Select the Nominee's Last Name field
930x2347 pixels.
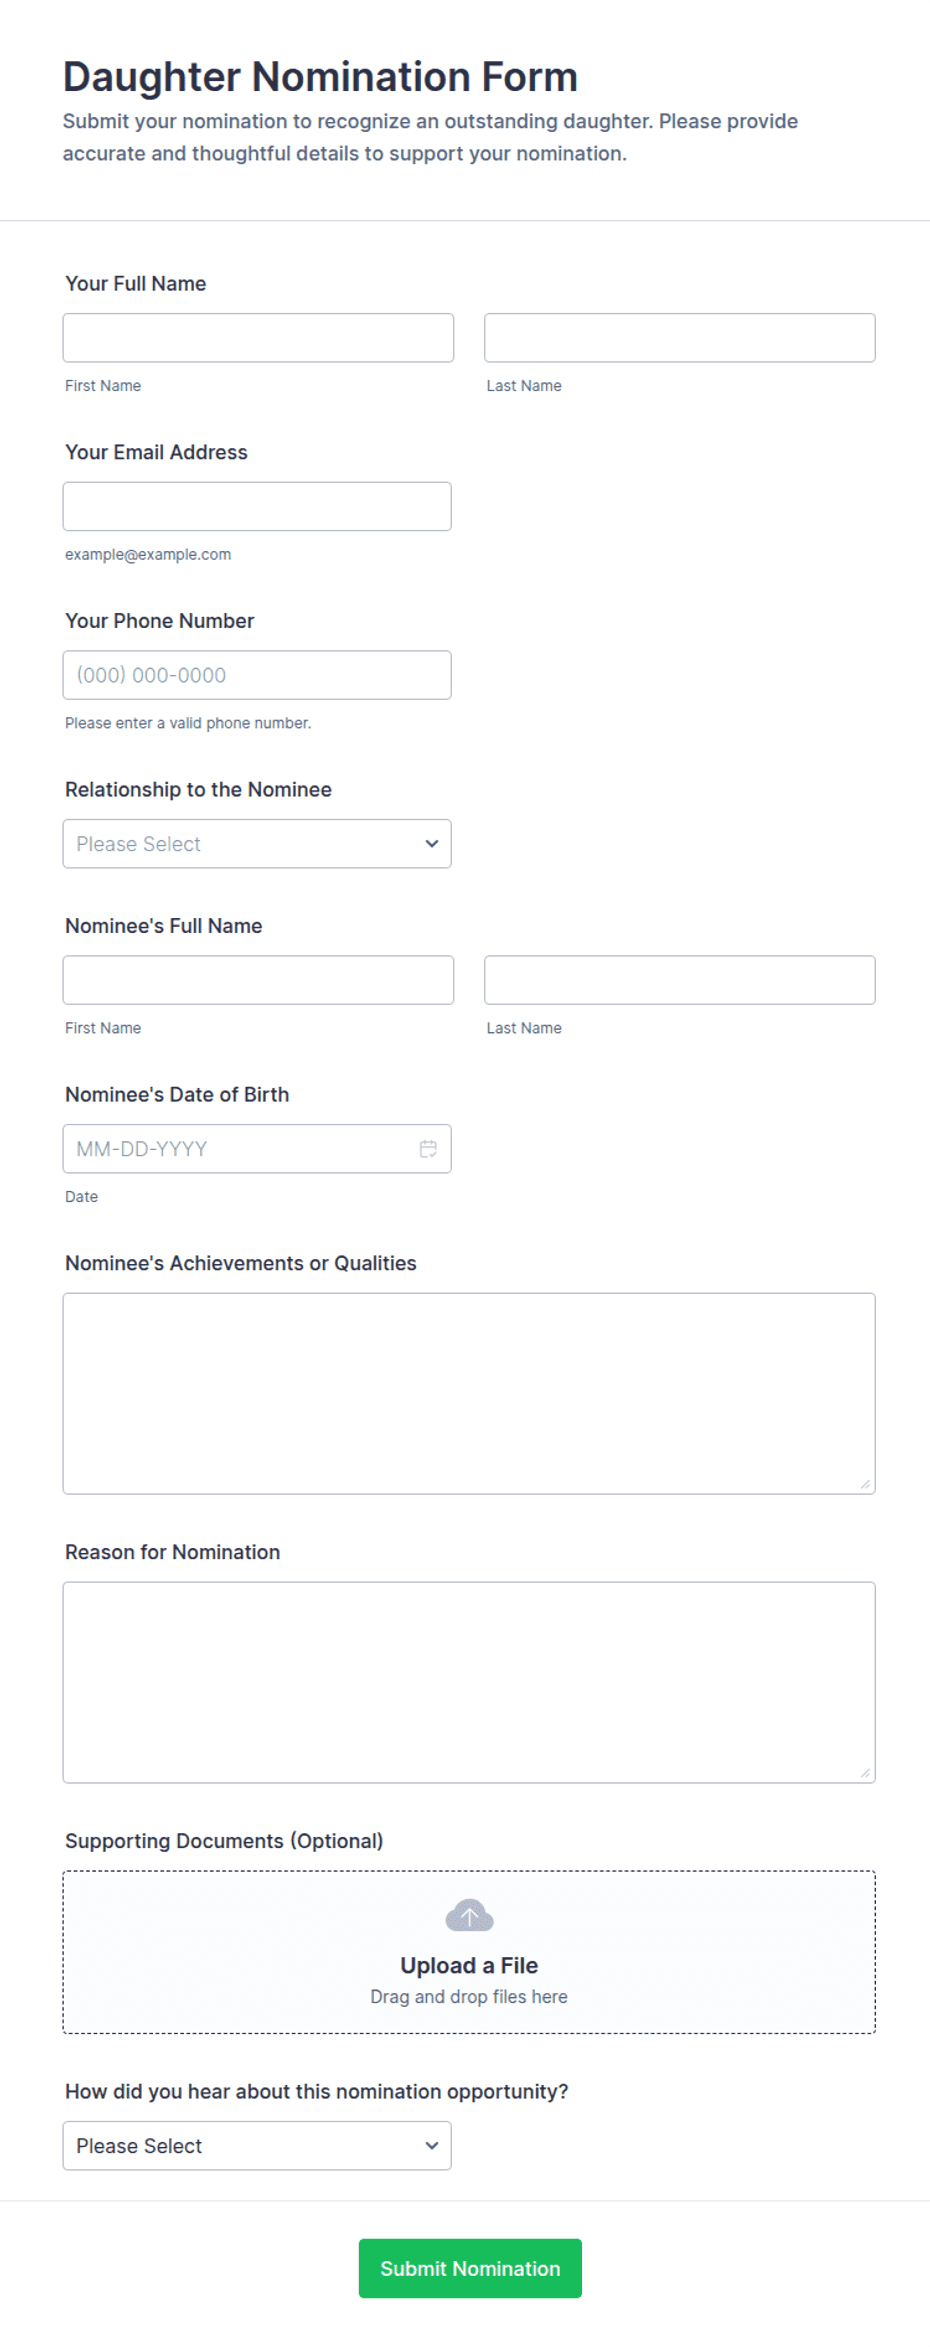(x=680, y=980)
